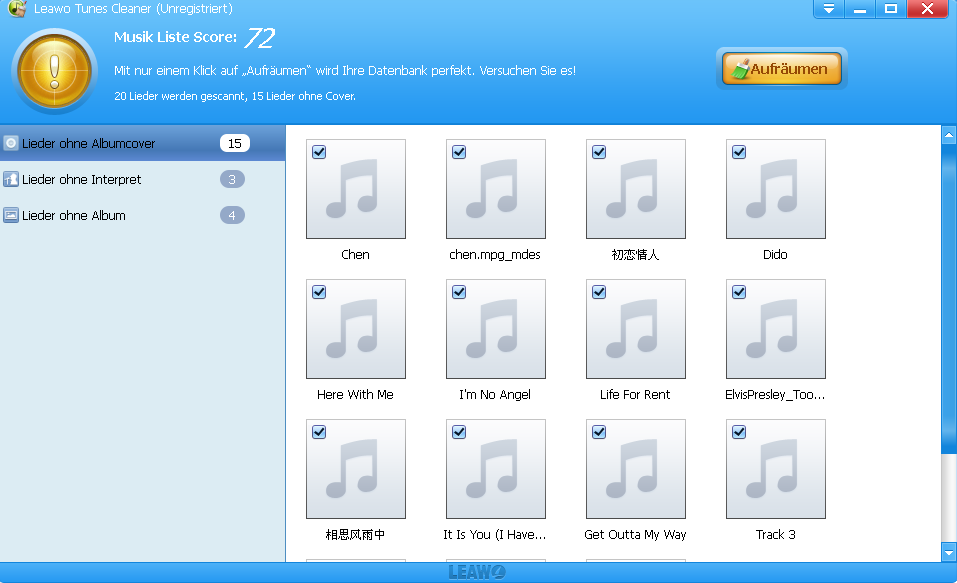Uncheck the Life For Rent checkbox
Screen dimensions: 957x583
coord(599,292)
